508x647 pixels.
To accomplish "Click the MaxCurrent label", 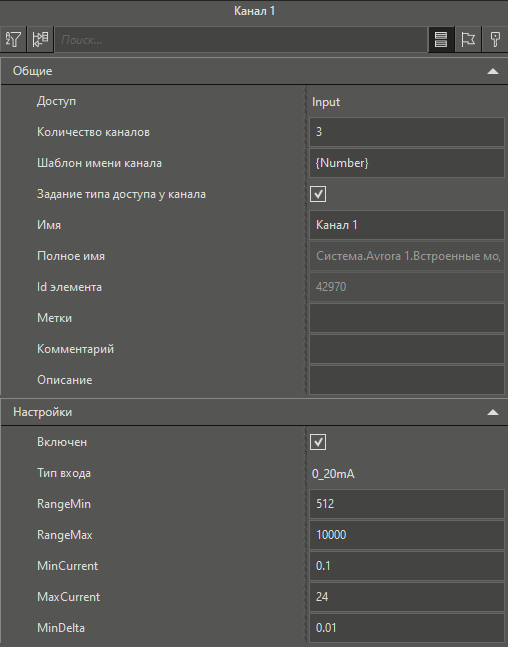I will (69, 597).
